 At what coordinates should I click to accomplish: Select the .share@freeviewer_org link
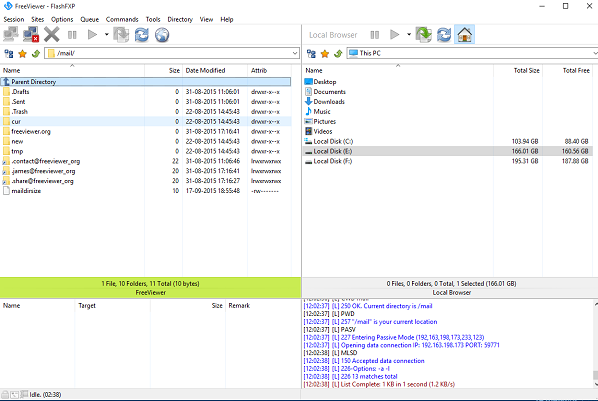(146, 181)
